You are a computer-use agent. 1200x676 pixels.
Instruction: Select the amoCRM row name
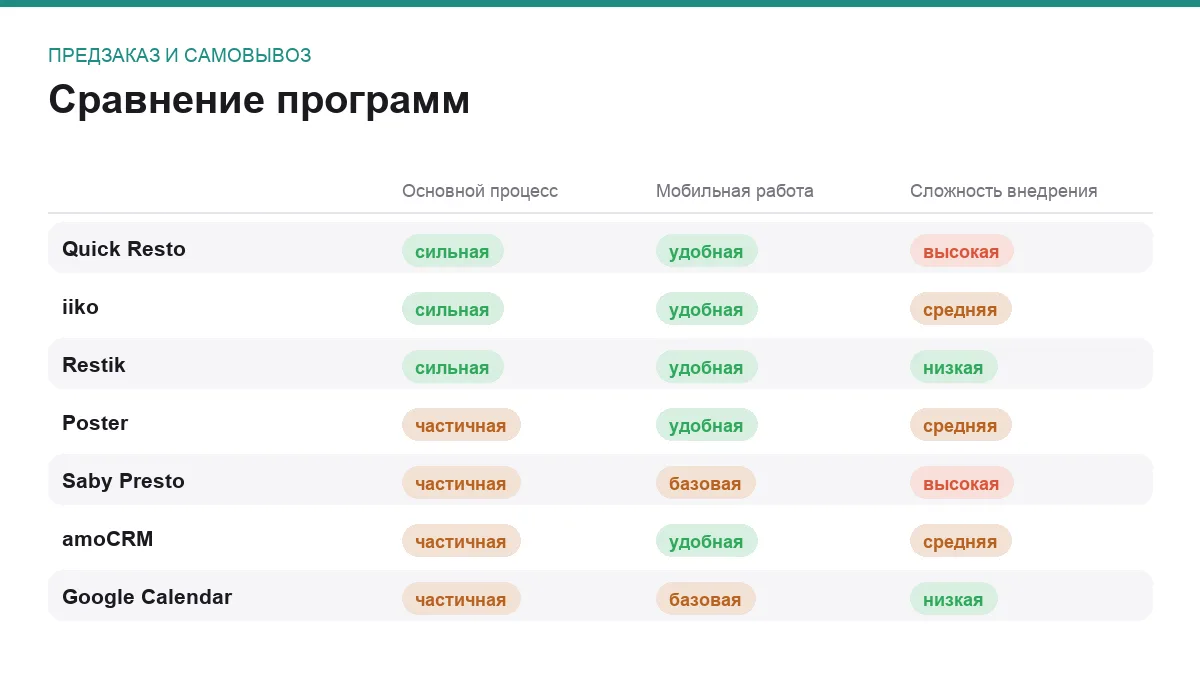tap(108, 539)
